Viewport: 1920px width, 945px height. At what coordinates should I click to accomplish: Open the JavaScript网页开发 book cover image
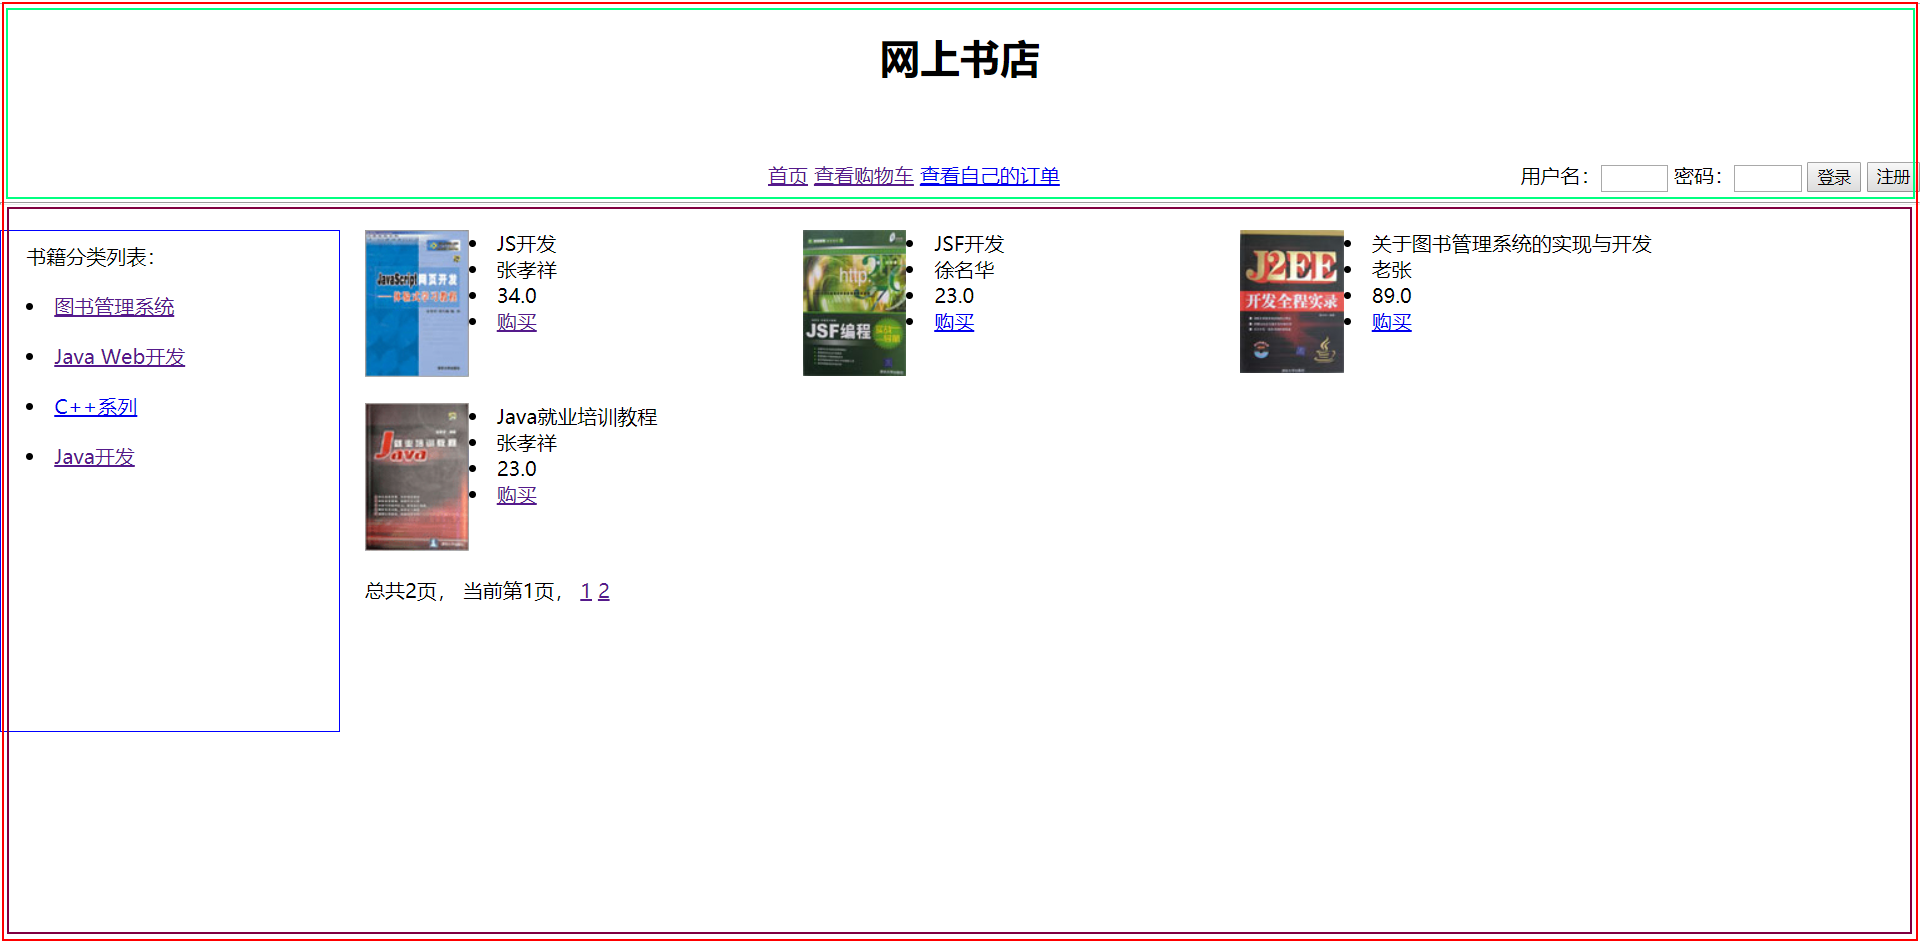coord(416,302)
